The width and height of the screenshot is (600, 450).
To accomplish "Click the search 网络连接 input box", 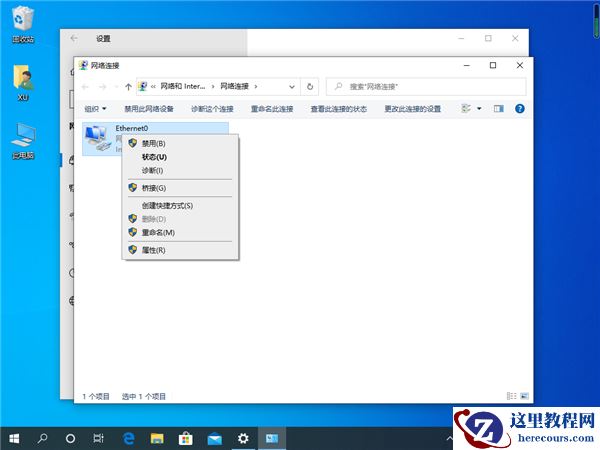I will [x=426, y=87].
